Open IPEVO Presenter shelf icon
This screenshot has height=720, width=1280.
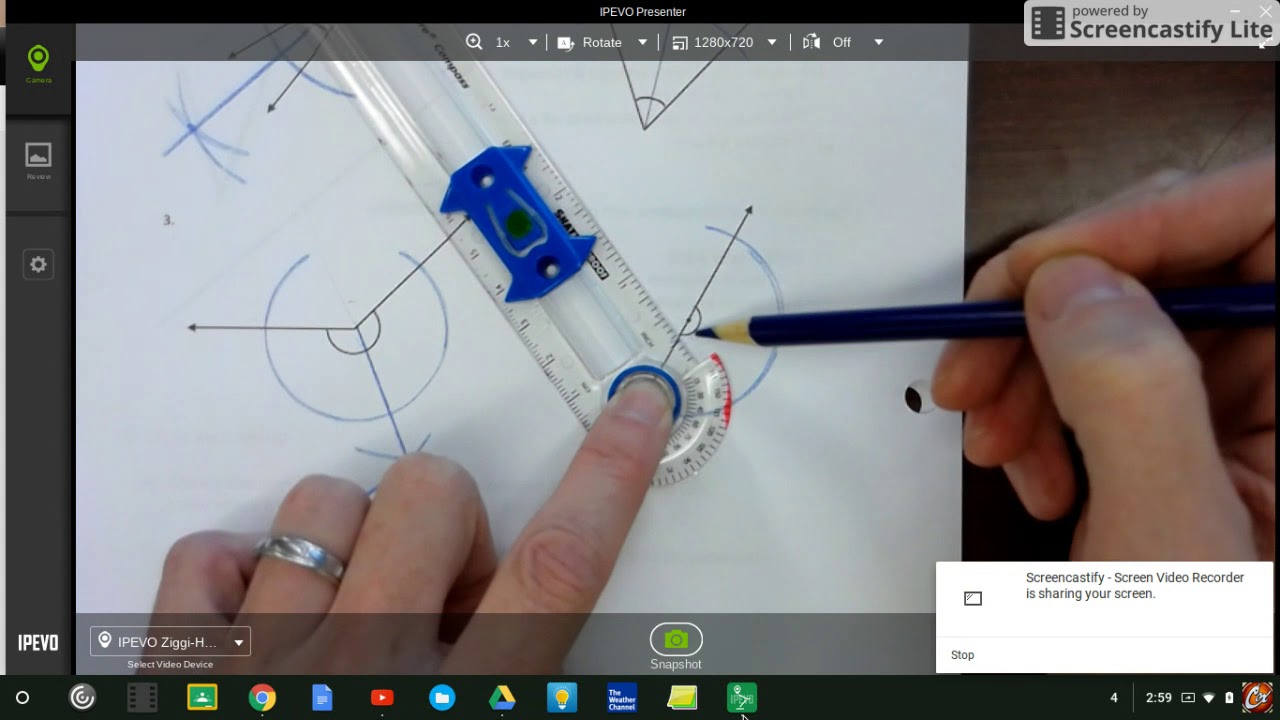point(742,698)
